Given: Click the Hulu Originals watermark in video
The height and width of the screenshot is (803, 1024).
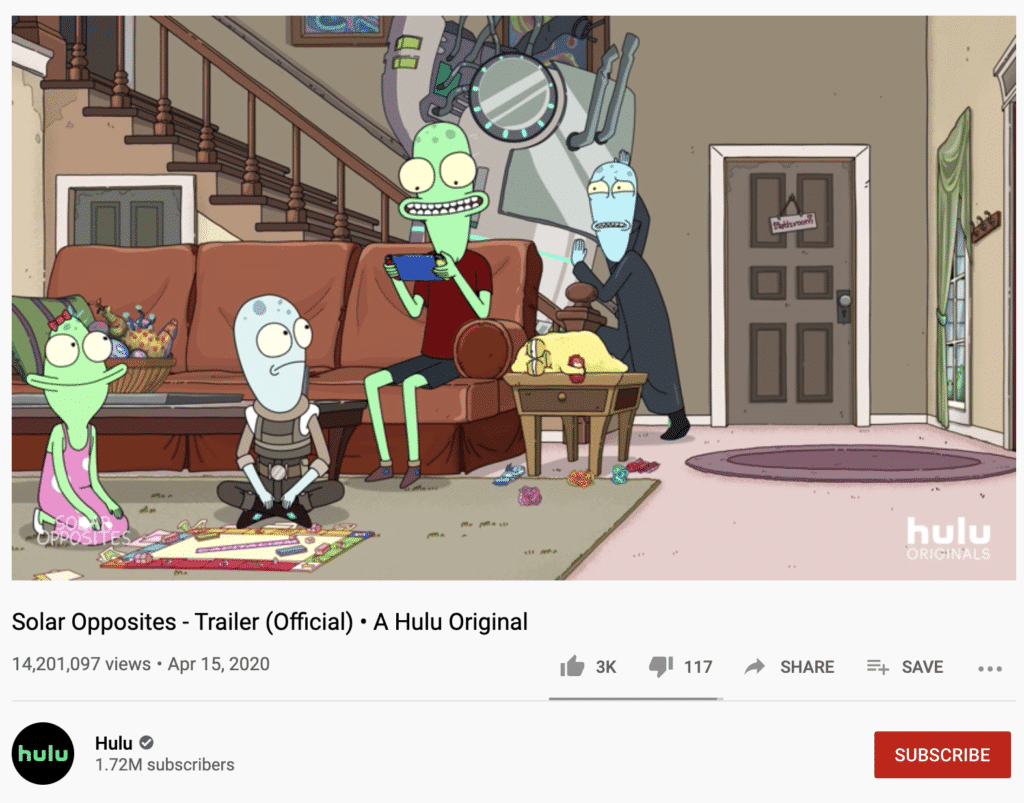Looking at the screenshot, I should pos(948,539).
